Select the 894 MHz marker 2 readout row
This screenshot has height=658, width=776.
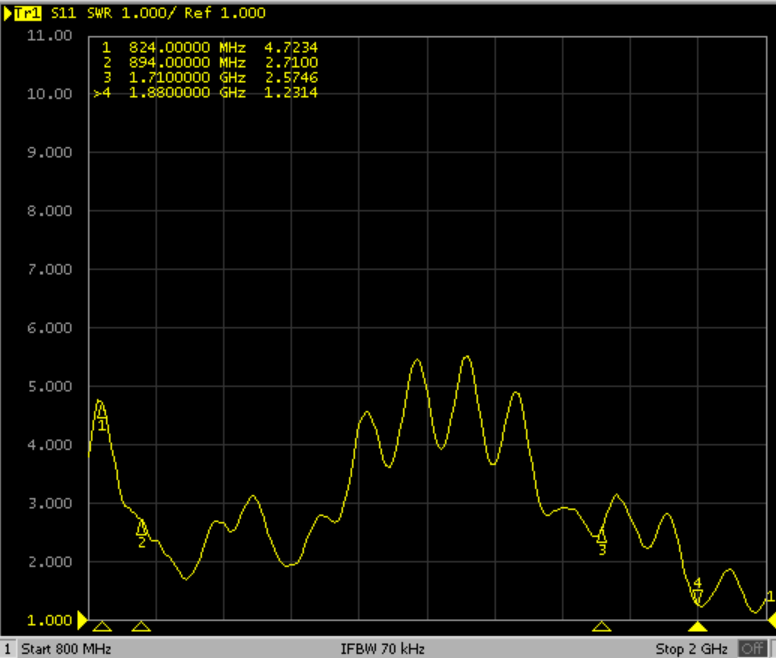(x=209, y=62)
